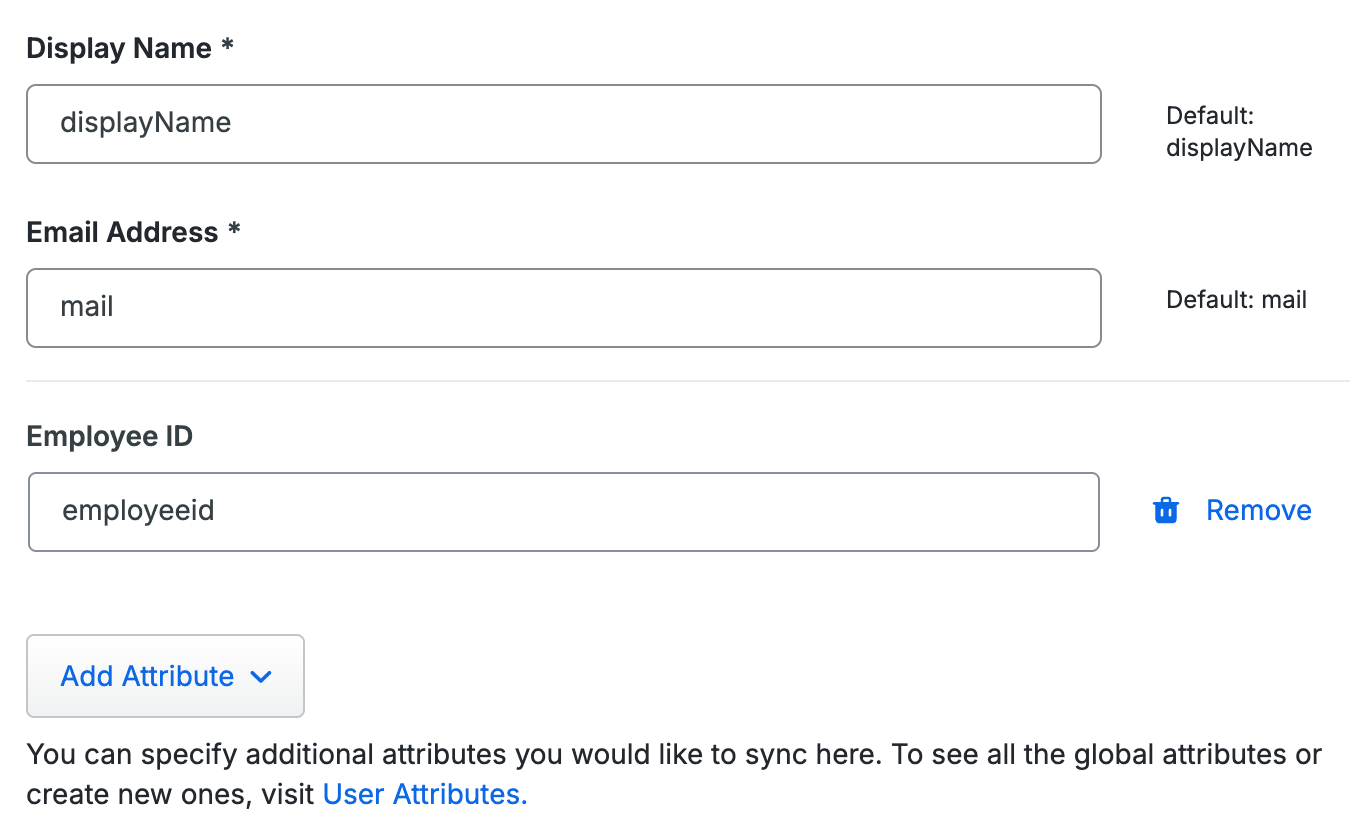This screenshot has height=834, width=1350.
Task: Click the divider line above Employee ID
Action: click(675, 381)
